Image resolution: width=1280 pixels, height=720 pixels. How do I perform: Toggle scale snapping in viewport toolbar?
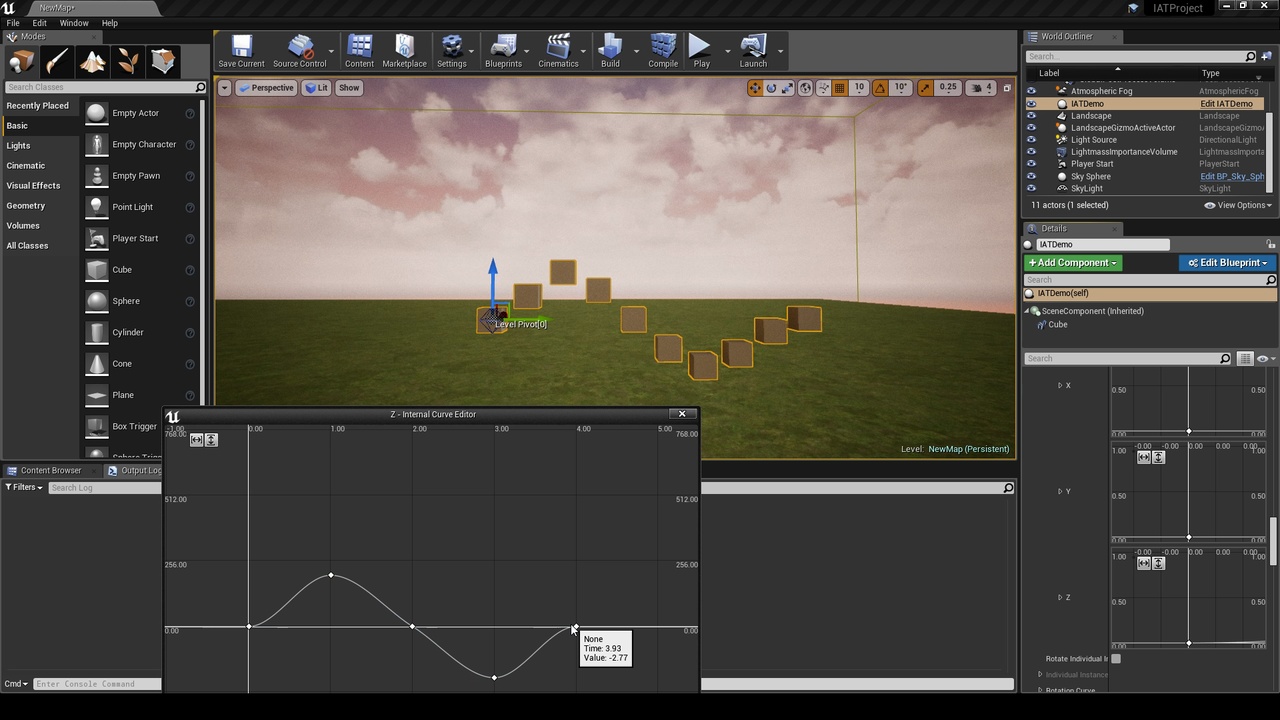[x=926, y=88]
